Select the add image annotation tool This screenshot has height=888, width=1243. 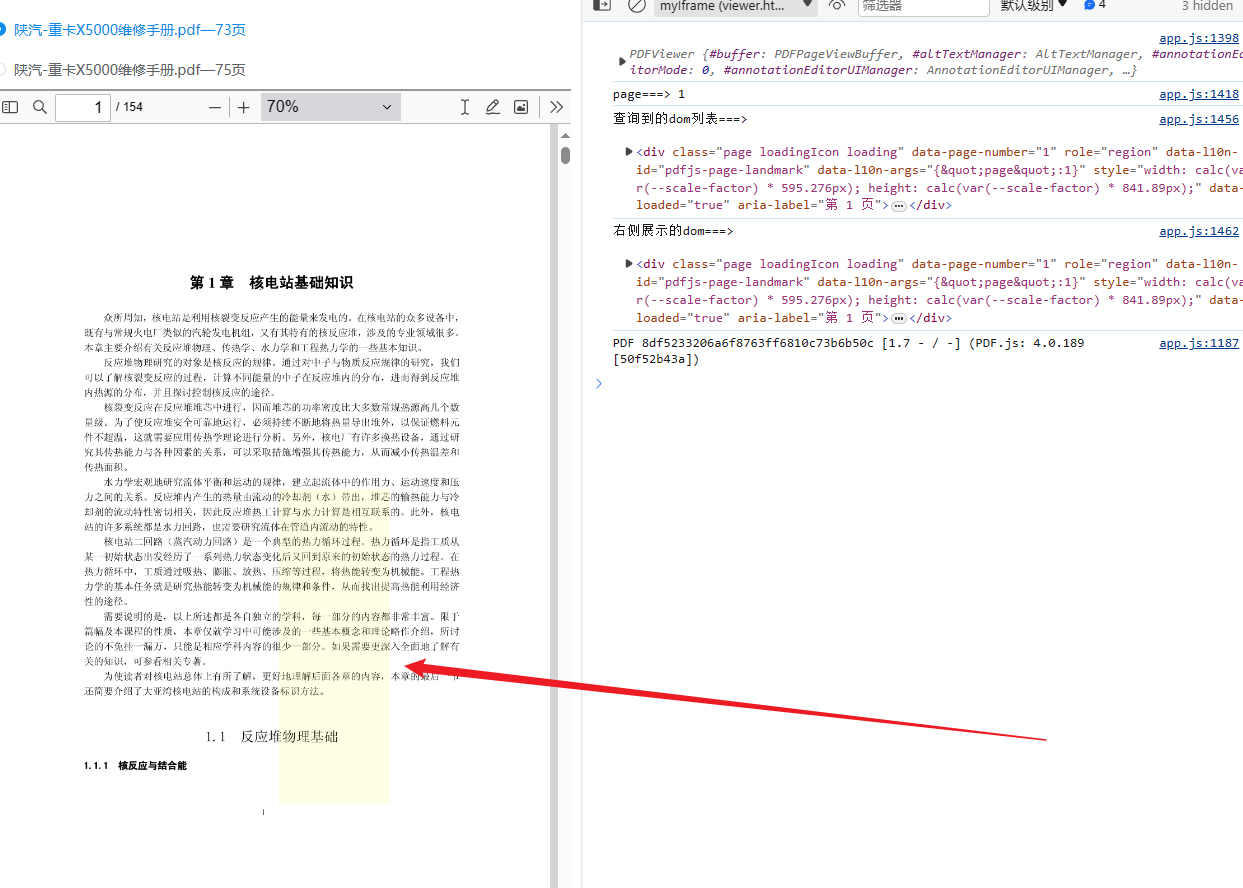click(x=521, y=107)
